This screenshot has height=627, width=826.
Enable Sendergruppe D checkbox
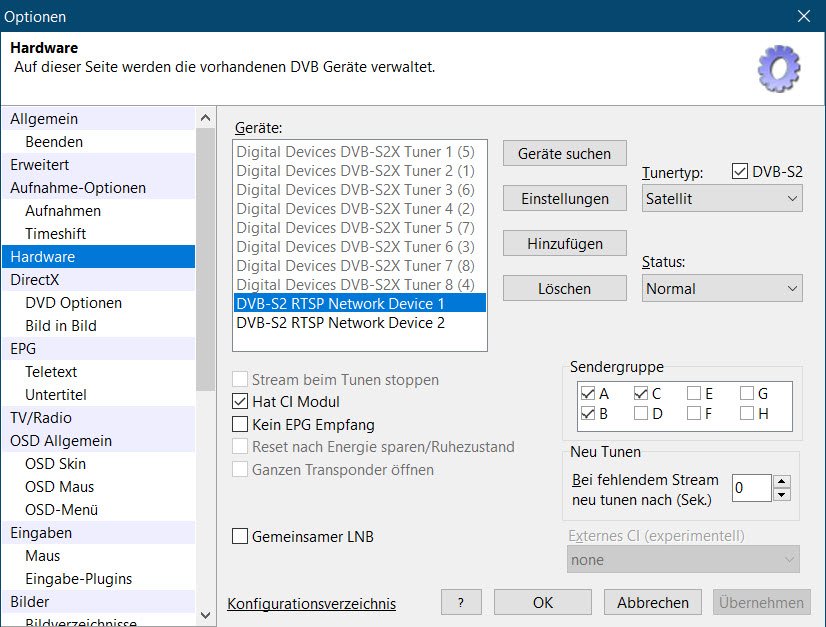[x=641, y=413]
